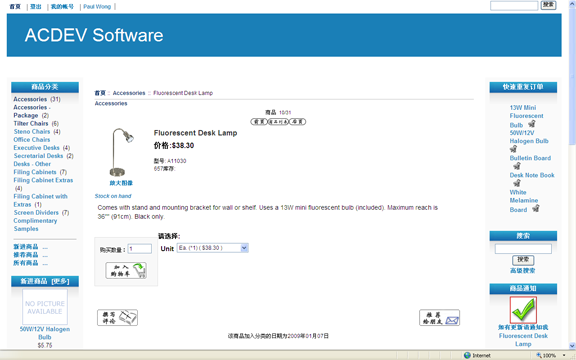Click cart icon below Desk Note Book
The image size is (576, 360).
pos(517,183)
